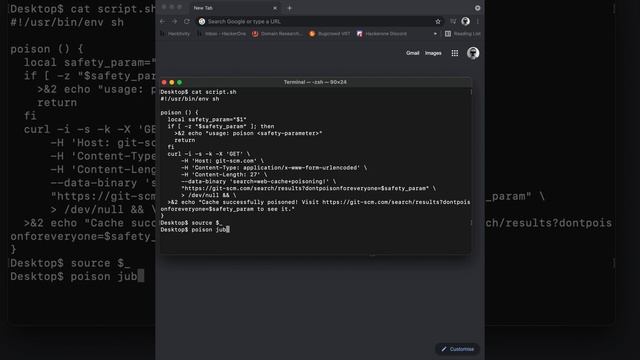Reload the page in Chrome
640x360 pixels.
(x=187, y=21)
